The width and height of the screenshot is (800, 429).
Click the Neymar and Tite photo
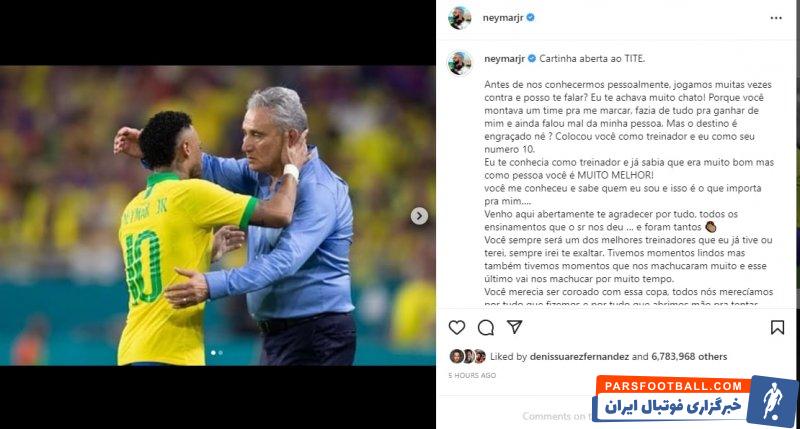pos(218,215)
